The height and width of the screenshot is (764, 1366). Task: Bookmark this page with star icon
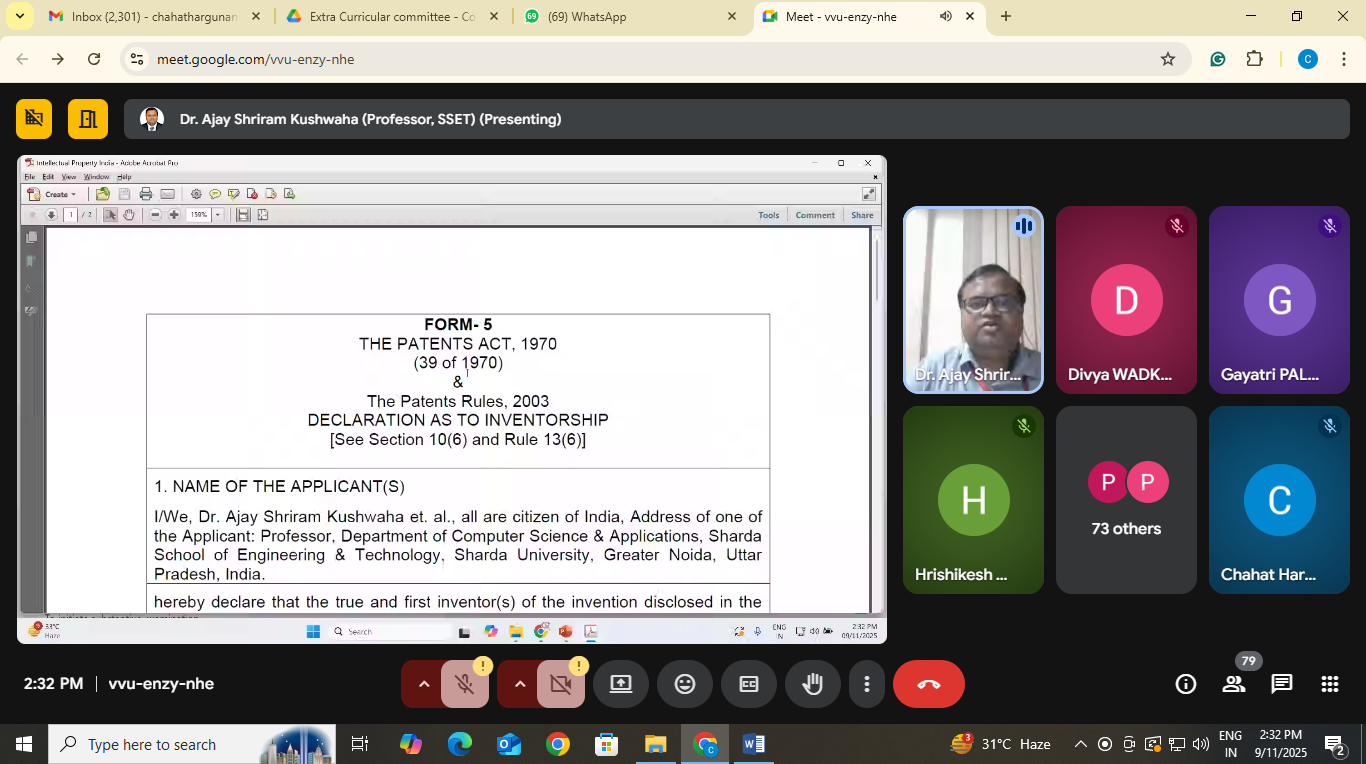tap(1167, 59)
